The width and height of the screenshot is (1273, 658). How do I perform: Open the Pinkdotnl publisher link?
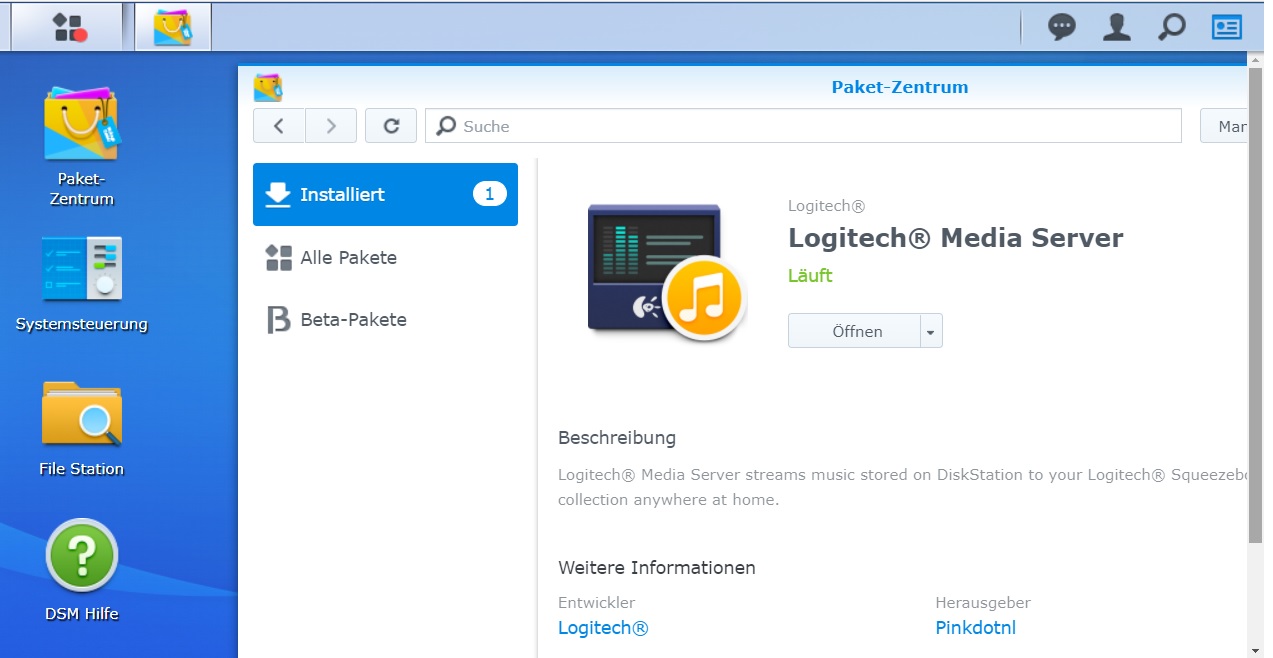click(975, 628)
